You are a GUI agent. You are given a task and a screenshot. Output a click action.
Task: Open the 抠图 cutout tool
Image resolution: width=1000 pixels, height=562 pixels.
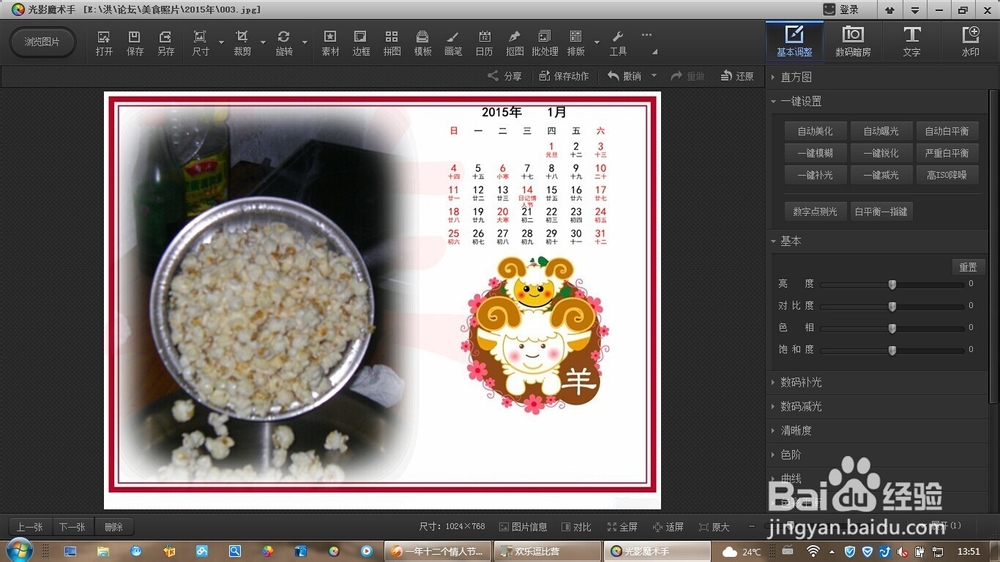click(514, 43)
